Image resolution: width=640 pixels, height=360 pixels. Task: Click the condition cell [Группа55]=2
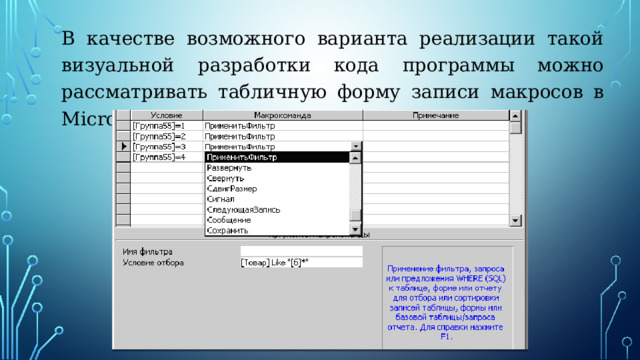(167, 136)
